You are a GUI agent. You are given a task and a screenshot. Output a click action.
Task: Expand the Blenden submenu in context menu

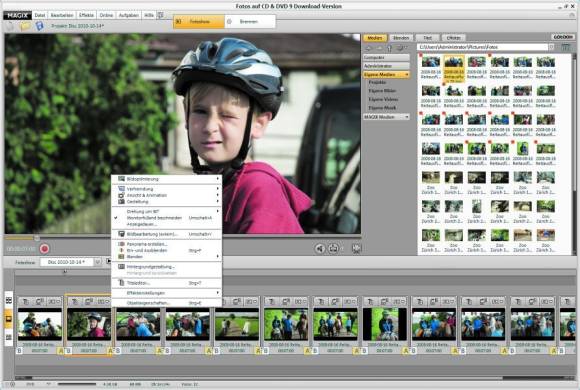point(166,256)
